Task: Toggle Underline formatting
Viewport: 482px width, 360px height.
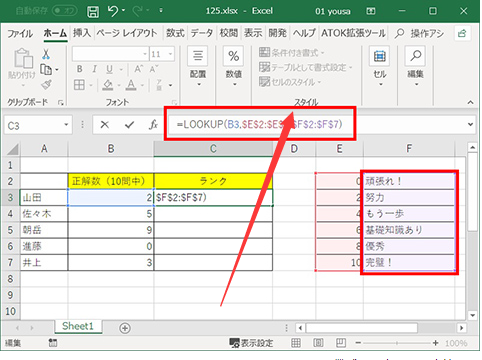Action: (109, 69)
